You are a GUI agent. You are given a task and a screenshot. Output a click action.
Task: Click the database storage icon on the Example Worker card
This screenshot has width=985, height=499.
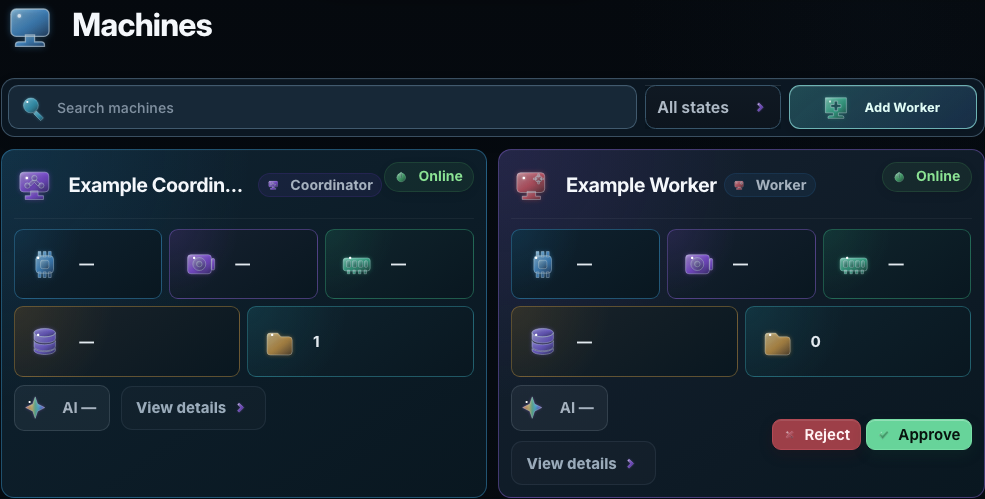click(x=542, y=342)
